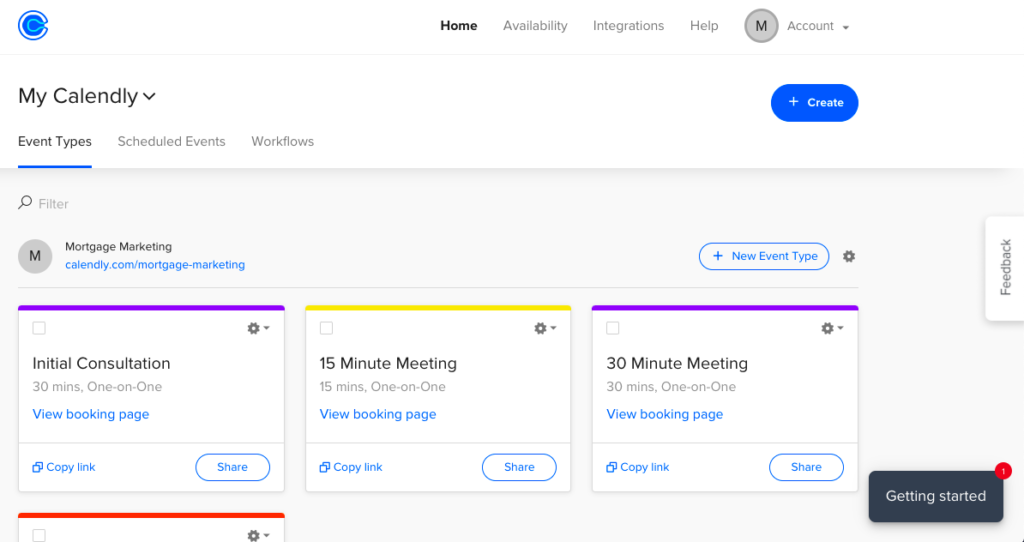View booking page for 15 Minute Meeting

point(377,414)
